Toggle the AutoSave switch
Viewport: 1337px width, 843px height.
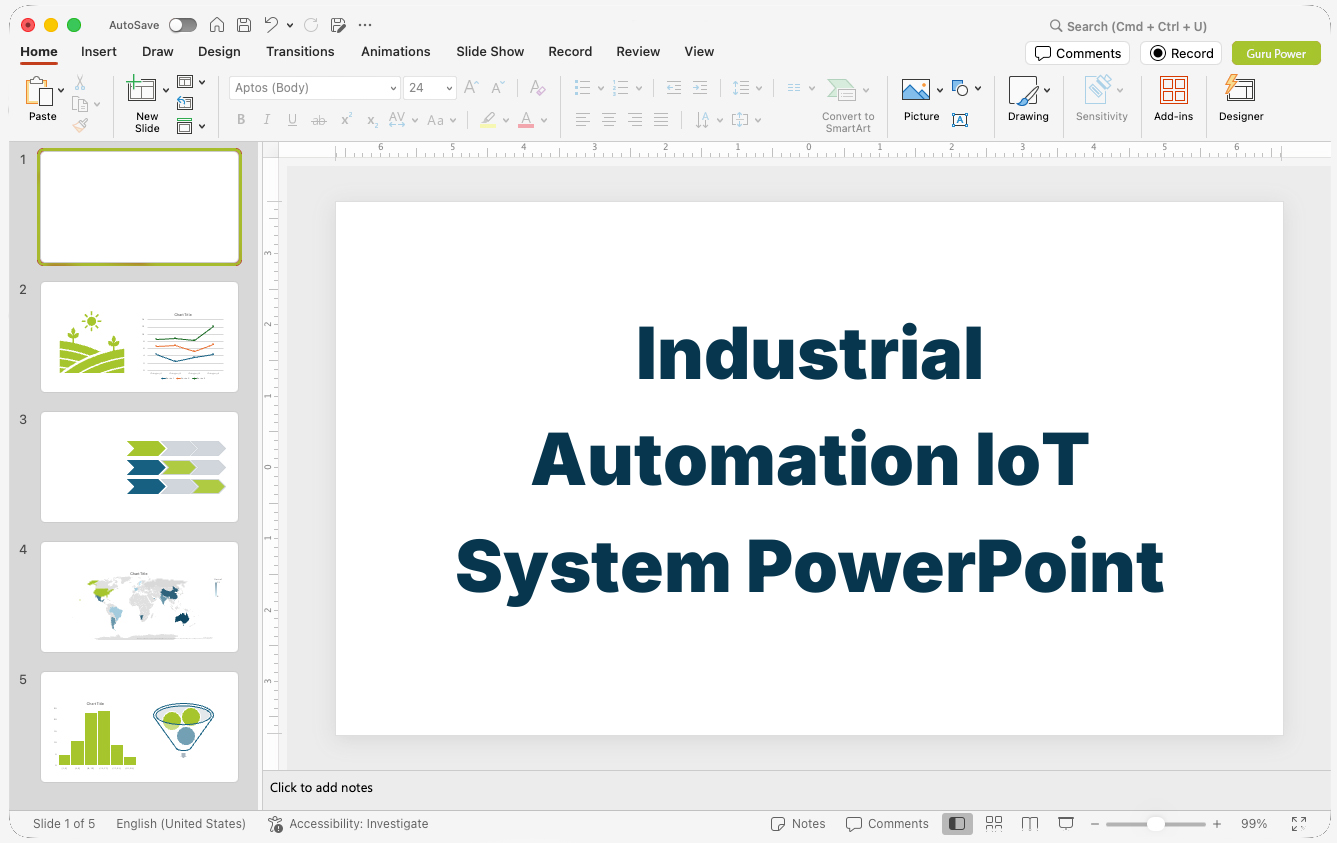(x=183, y=25)
